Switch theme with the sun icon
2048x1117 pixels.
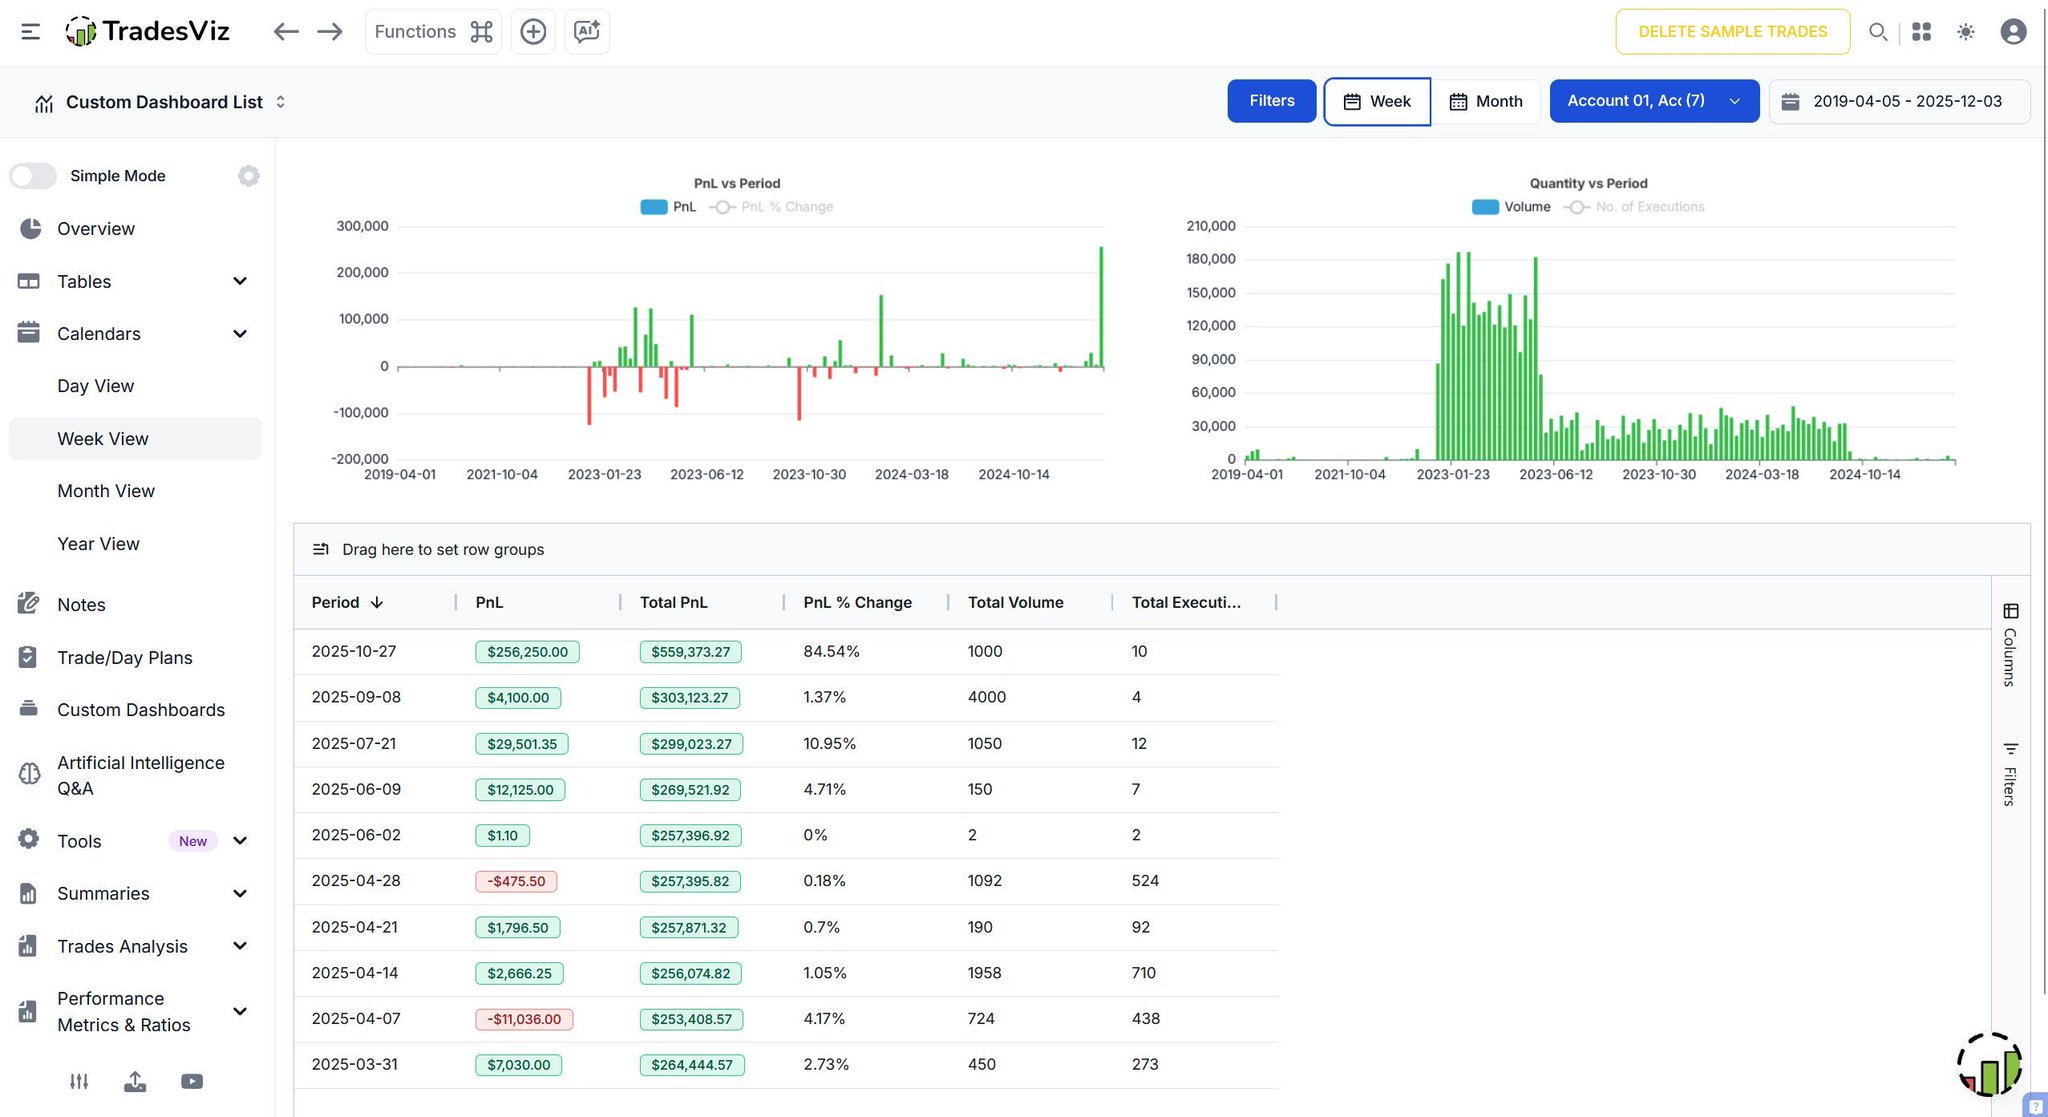(1966, 32)
